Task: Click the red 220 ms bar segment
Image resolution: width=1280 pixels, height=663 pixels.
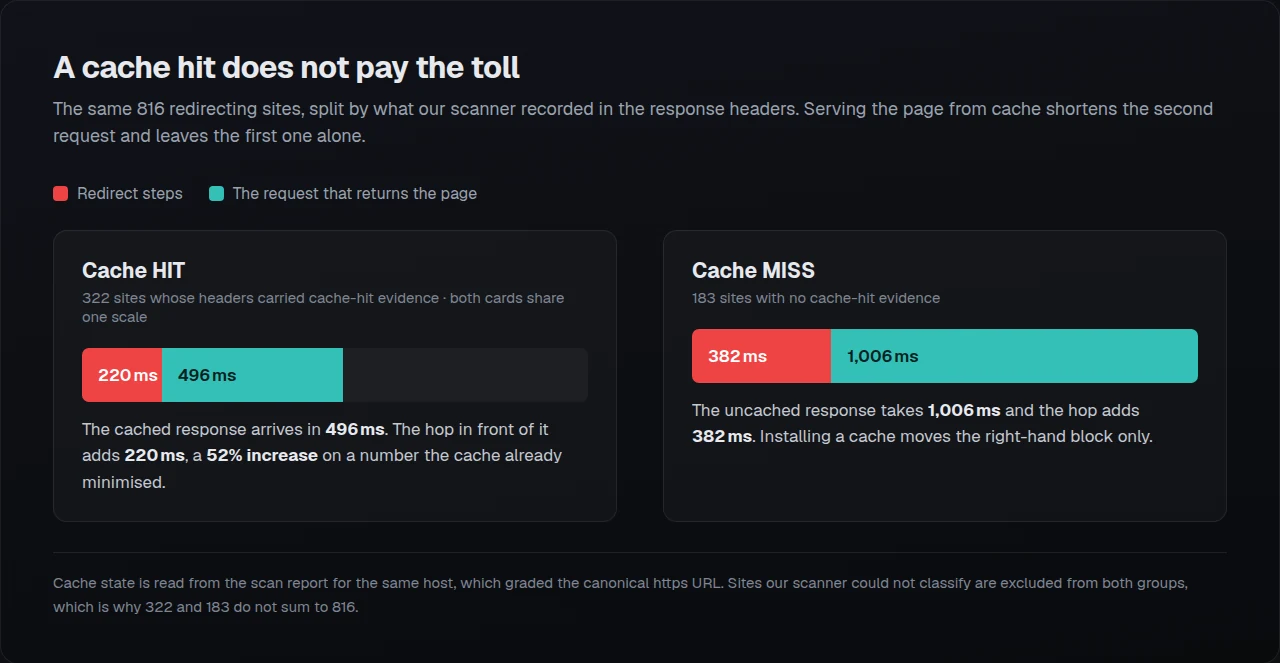Action: (x=122, y=375)
